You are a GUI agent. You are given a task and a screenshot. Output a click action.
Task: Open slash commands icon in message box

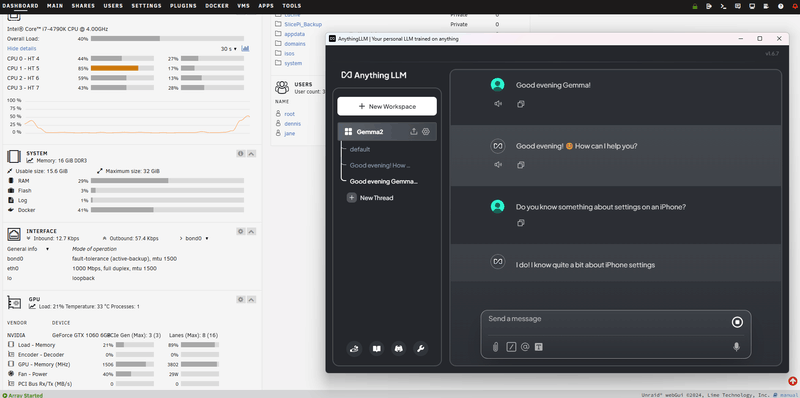[511, 347]
